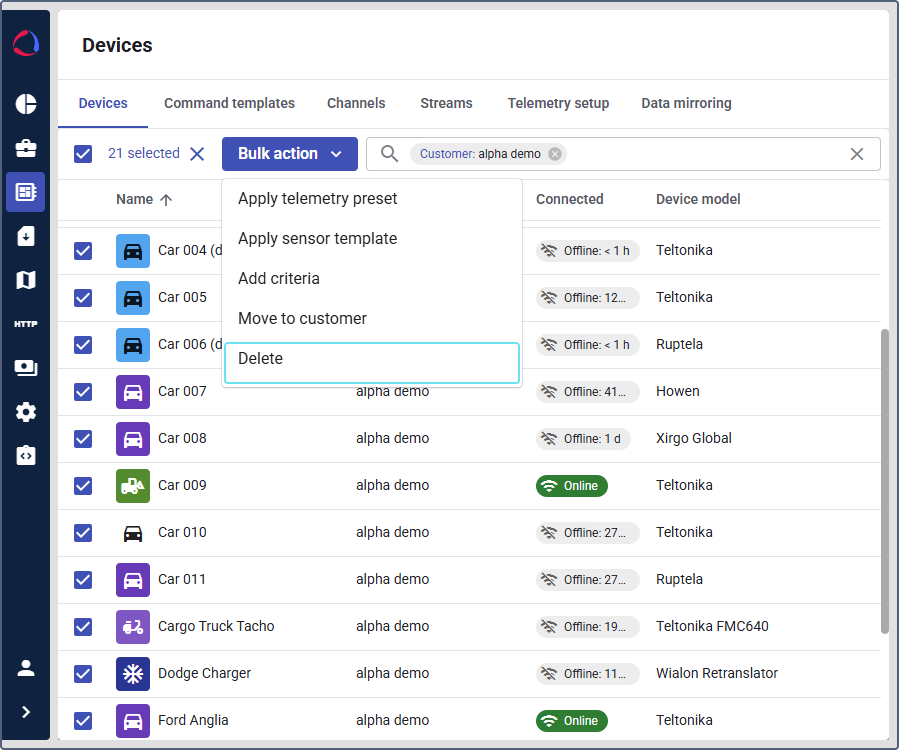
Task: Open the map icon in the sidebar
Action: [26, 280]
